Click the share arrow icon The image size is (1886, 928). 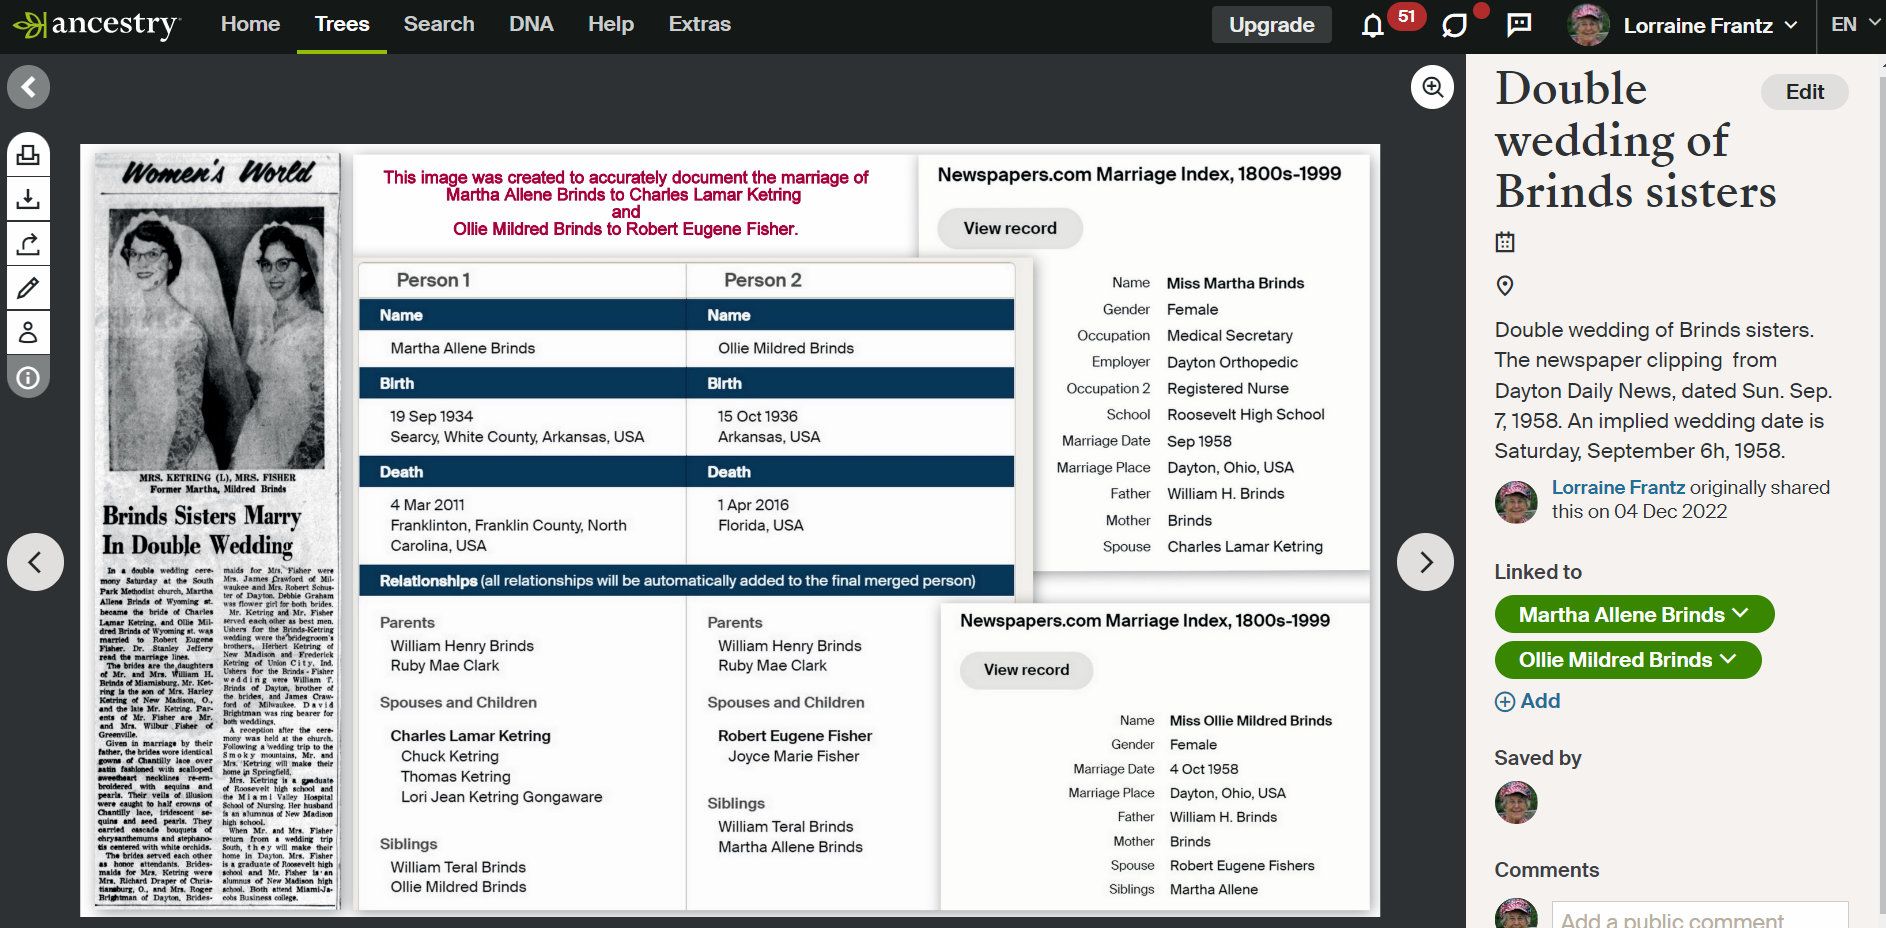pos(28,243)
